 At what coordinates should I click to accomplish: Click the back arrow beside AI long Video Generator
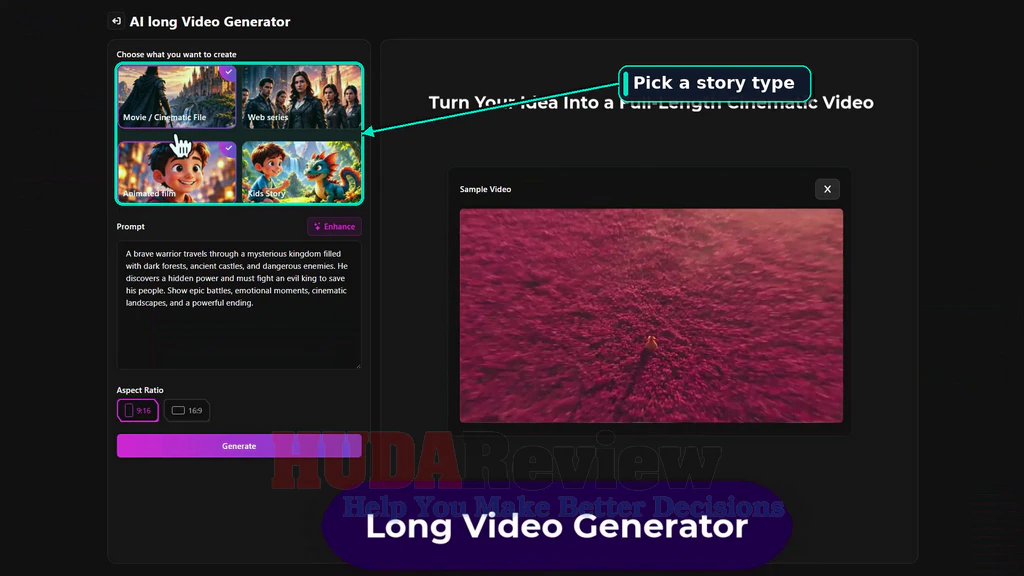[116, 21]
